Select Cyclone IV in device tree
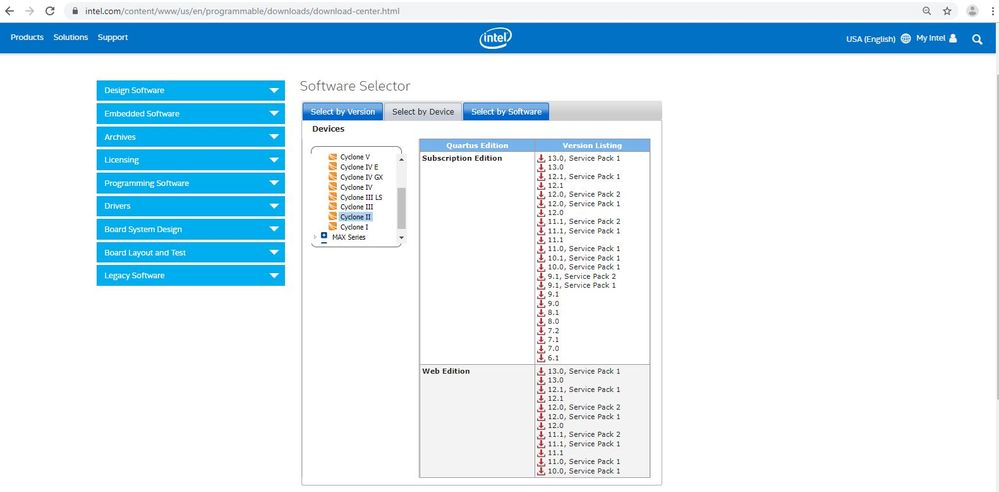Image resolution: width=999 pixels, height=492 pixels. 356,187
